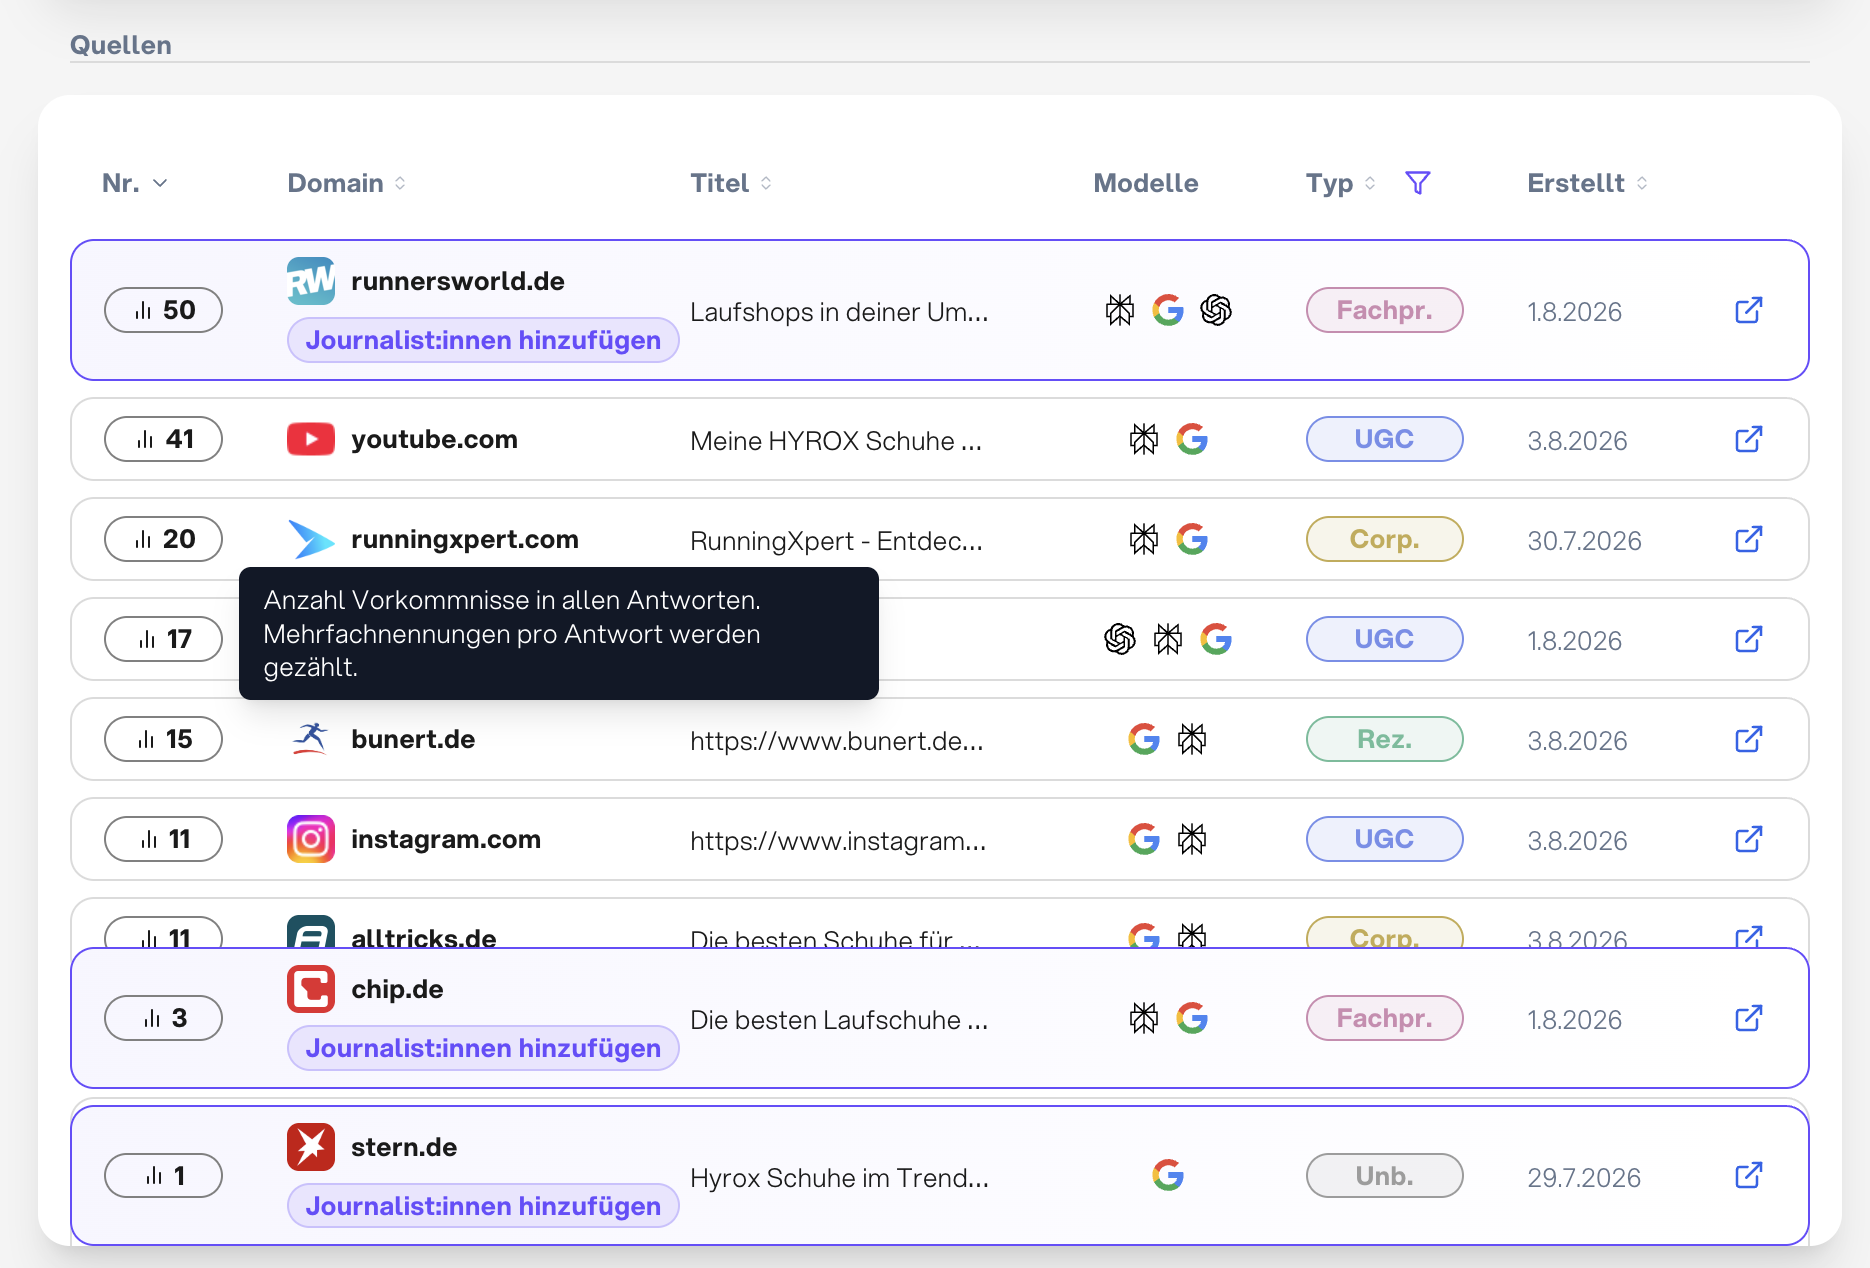Add journalists for stern.de
This screenshot has width=1870, height=1268.
point(483,1206)
